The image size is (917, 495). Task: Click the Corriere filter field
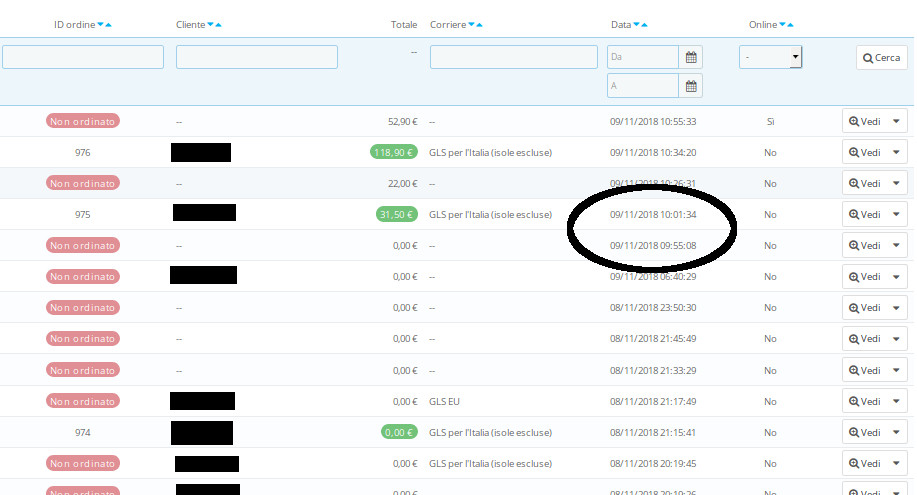tap(513, 57)
